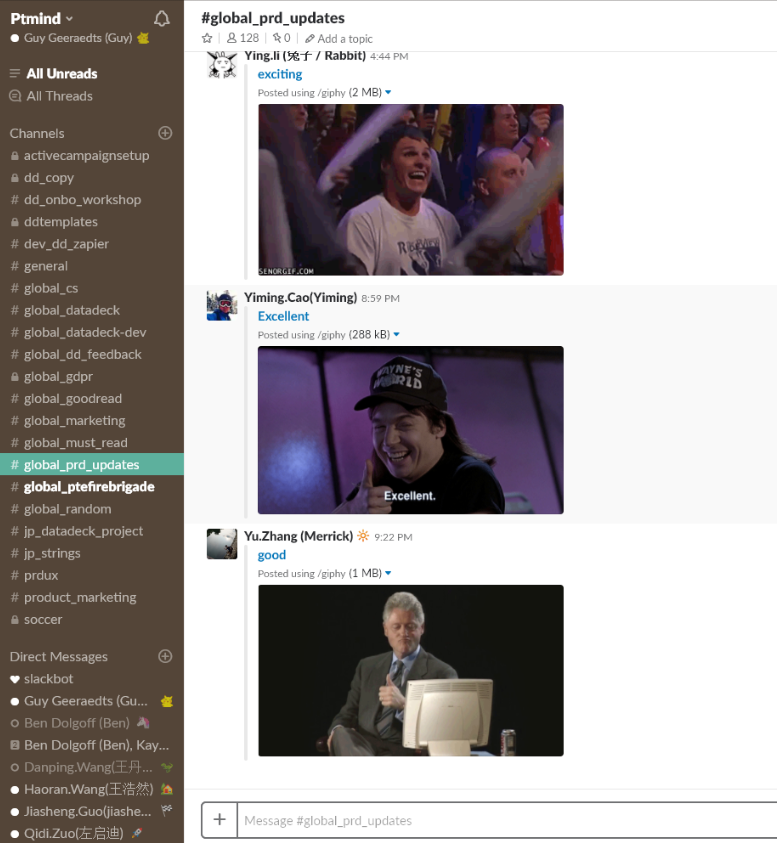
Task: Click Yiming.Cao avatar image
Action: (x=222, y=306)
